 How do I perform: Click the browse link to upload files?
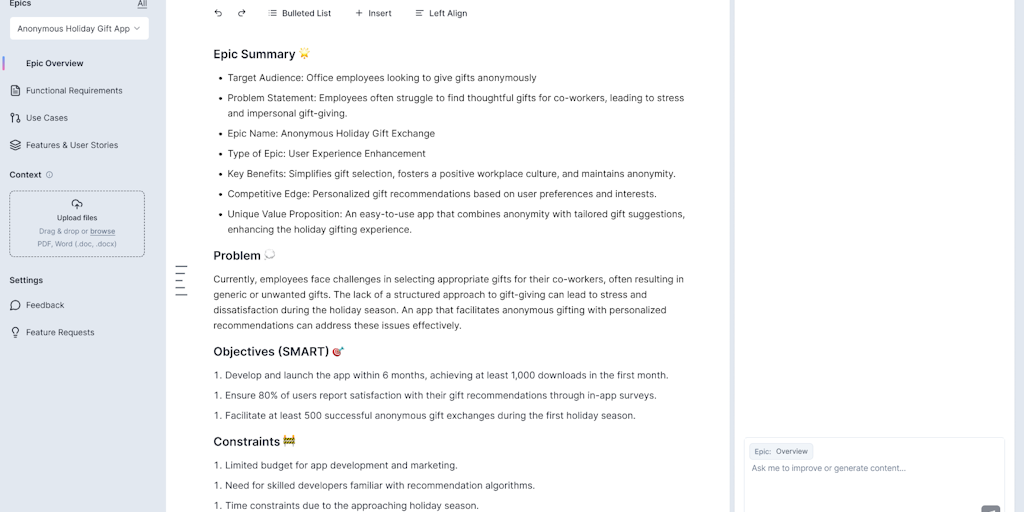pos(102,231)
